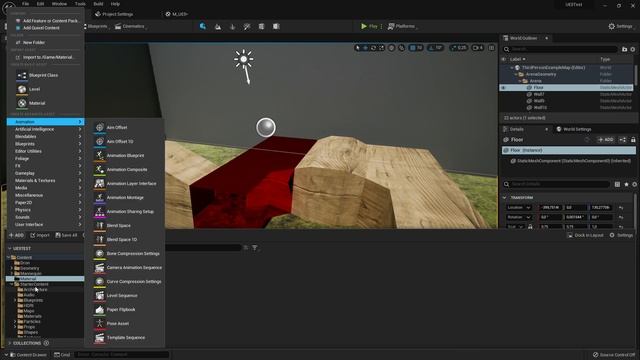Click the outliner new folder icon
The width and height of the screenshot is (640, 360).
pyautogui.click(x=624, y=49)
